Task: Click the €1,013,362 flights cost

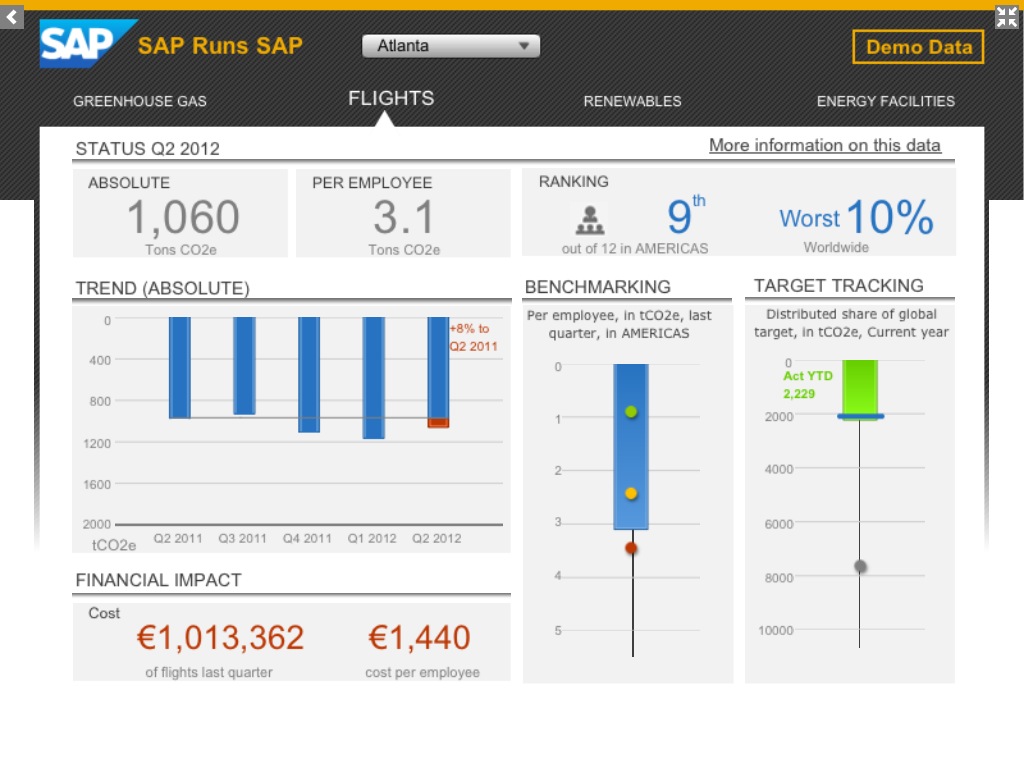Action: pyautogui.click(x=220, y=637)
